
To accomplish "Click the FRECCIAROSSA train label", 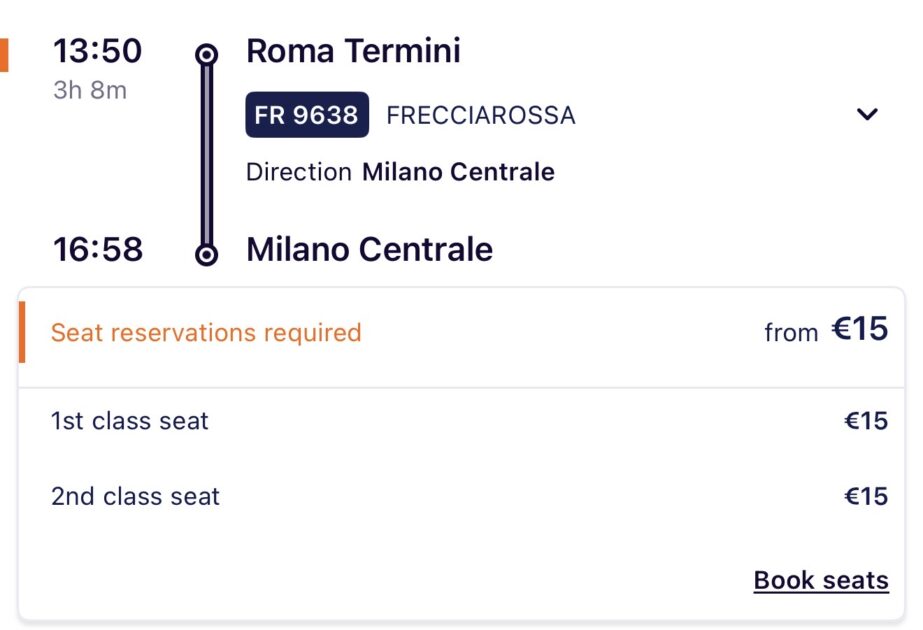I will (480, 115).
